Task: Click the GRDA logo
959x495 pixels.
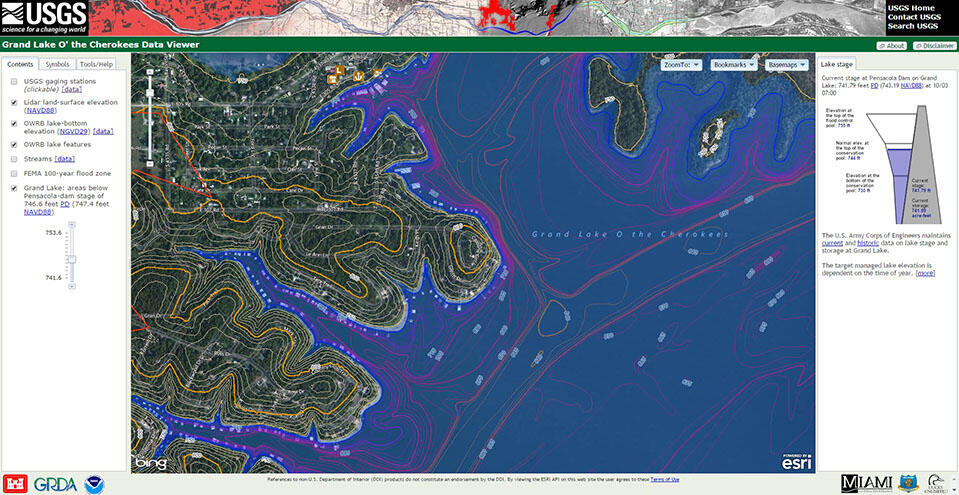Action: pos(55,484)
